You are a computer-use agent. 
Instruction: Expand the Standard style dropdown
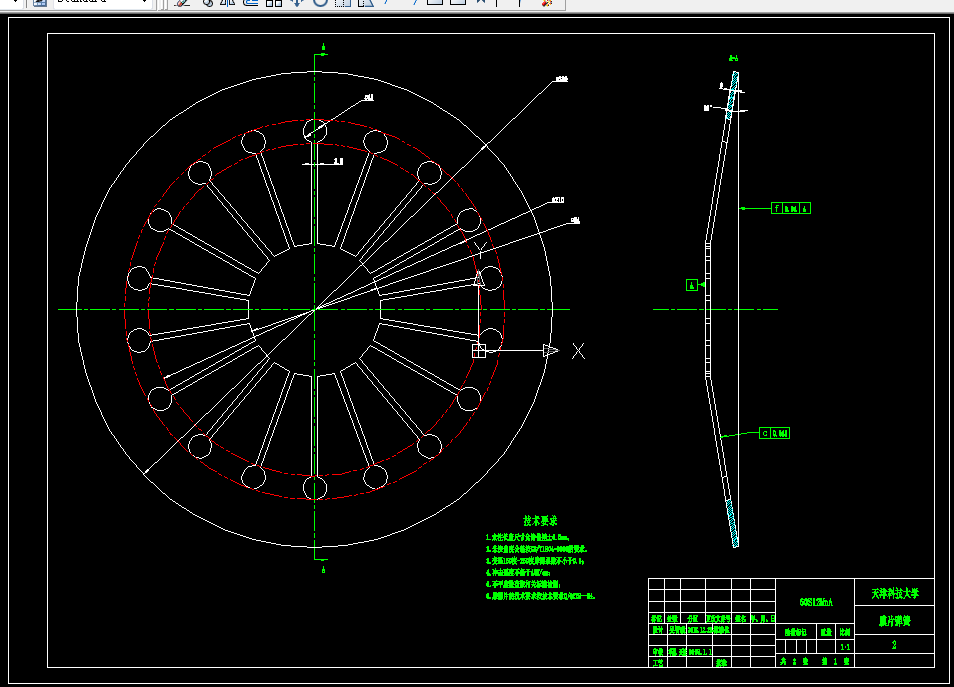(x=144, y=3)
